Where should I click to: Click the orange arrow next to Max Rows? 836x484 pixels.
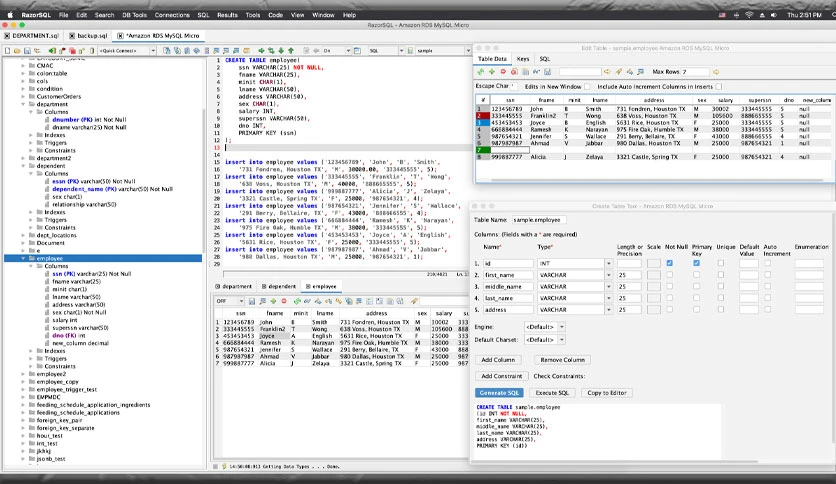716,71
